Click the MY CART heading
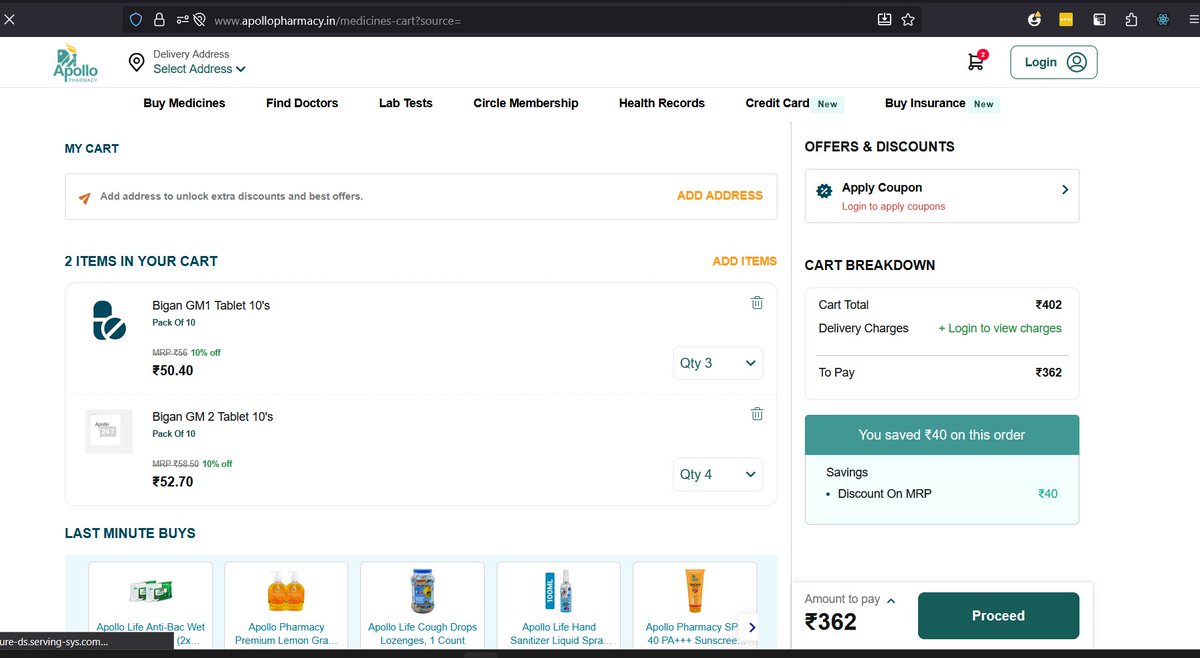 click(x=92, y=148)
